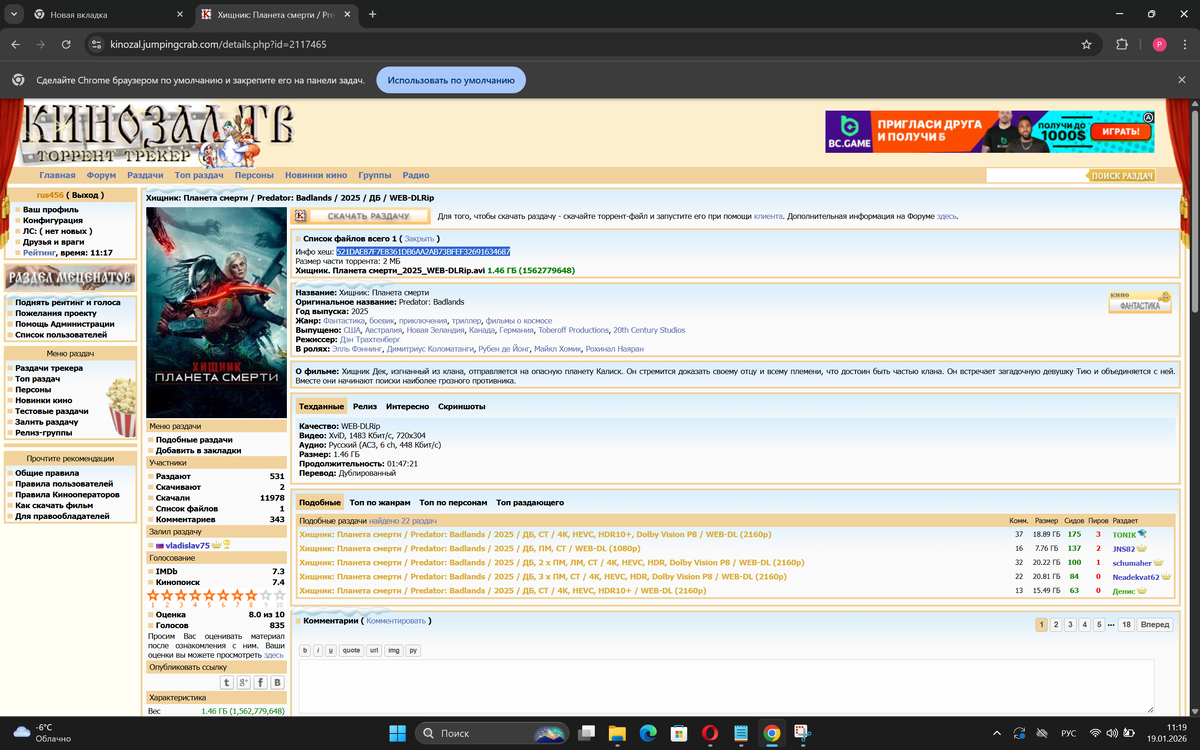1200x750 pixels.
Task: Go to comments page 18
Action: tap(1126, 624)
